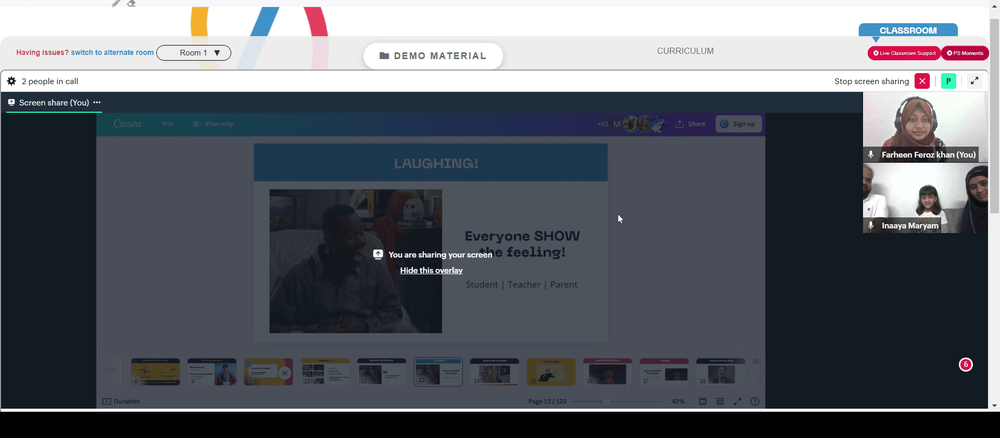Select slide thumbnail 8
The width and height of the screenshot is (1000, 438).
click(155, 372)
